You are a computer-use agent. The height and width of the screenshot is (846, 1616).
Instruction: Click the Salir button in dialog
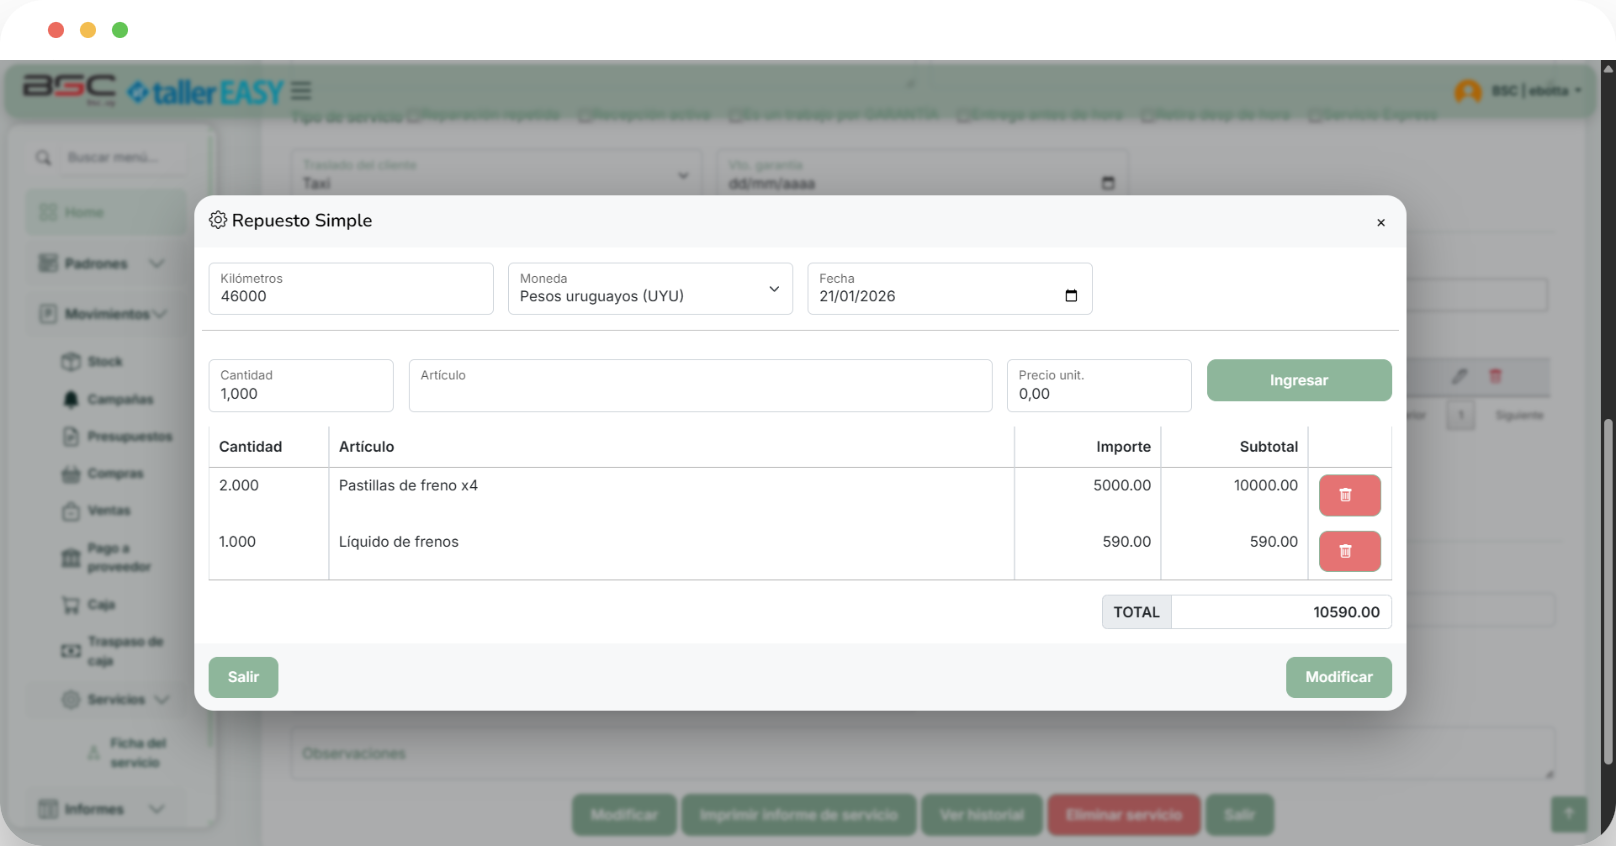[x=243, y=677]
